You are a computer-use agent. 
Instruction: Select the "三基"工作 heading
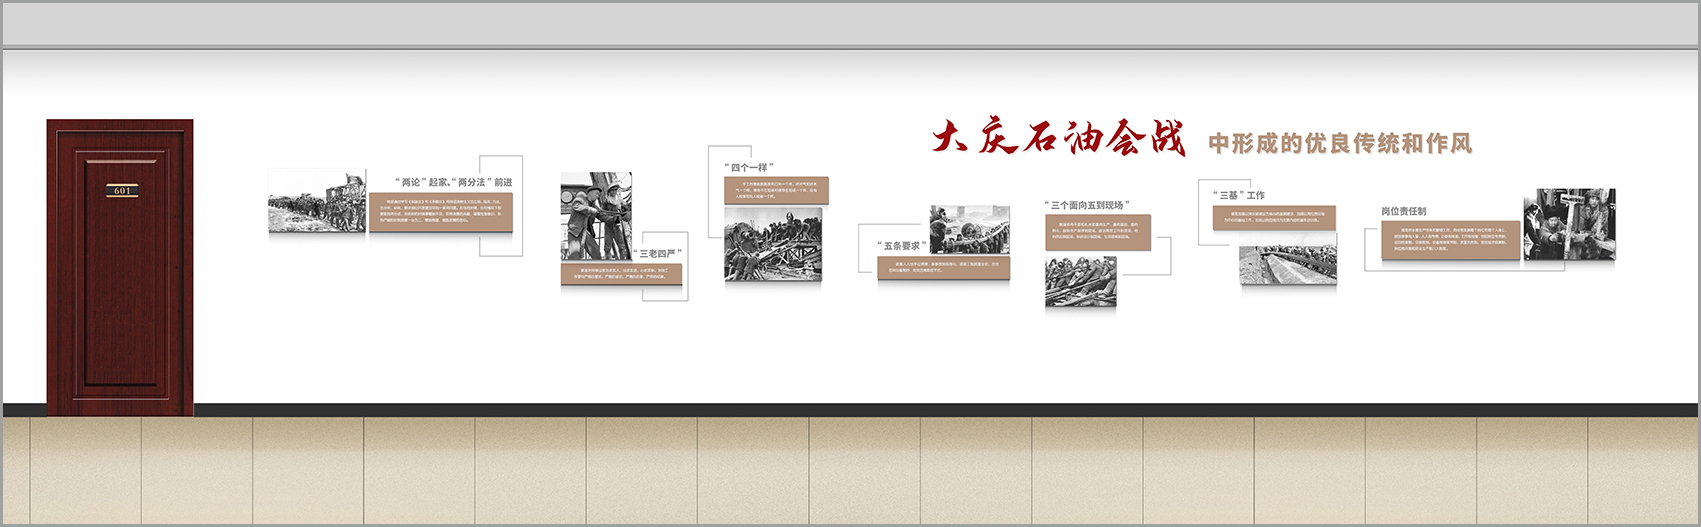click(x=1239, y=195)
